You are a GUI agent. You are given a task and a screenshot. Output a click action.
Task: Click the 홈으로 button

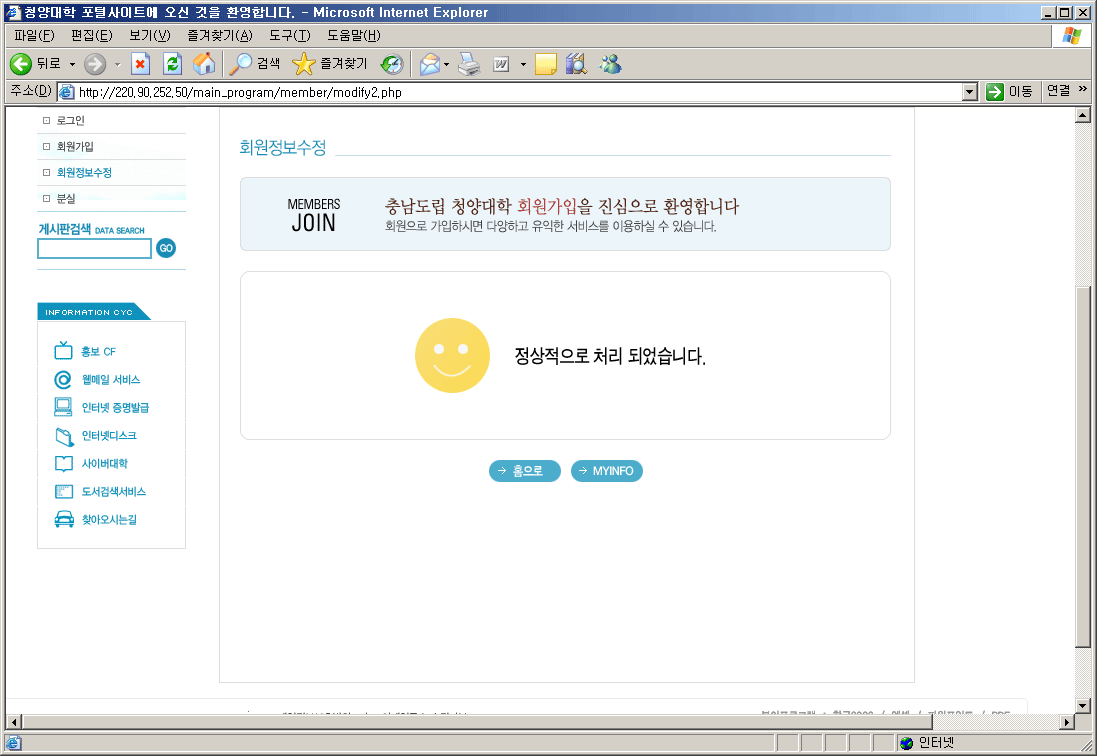525,471
